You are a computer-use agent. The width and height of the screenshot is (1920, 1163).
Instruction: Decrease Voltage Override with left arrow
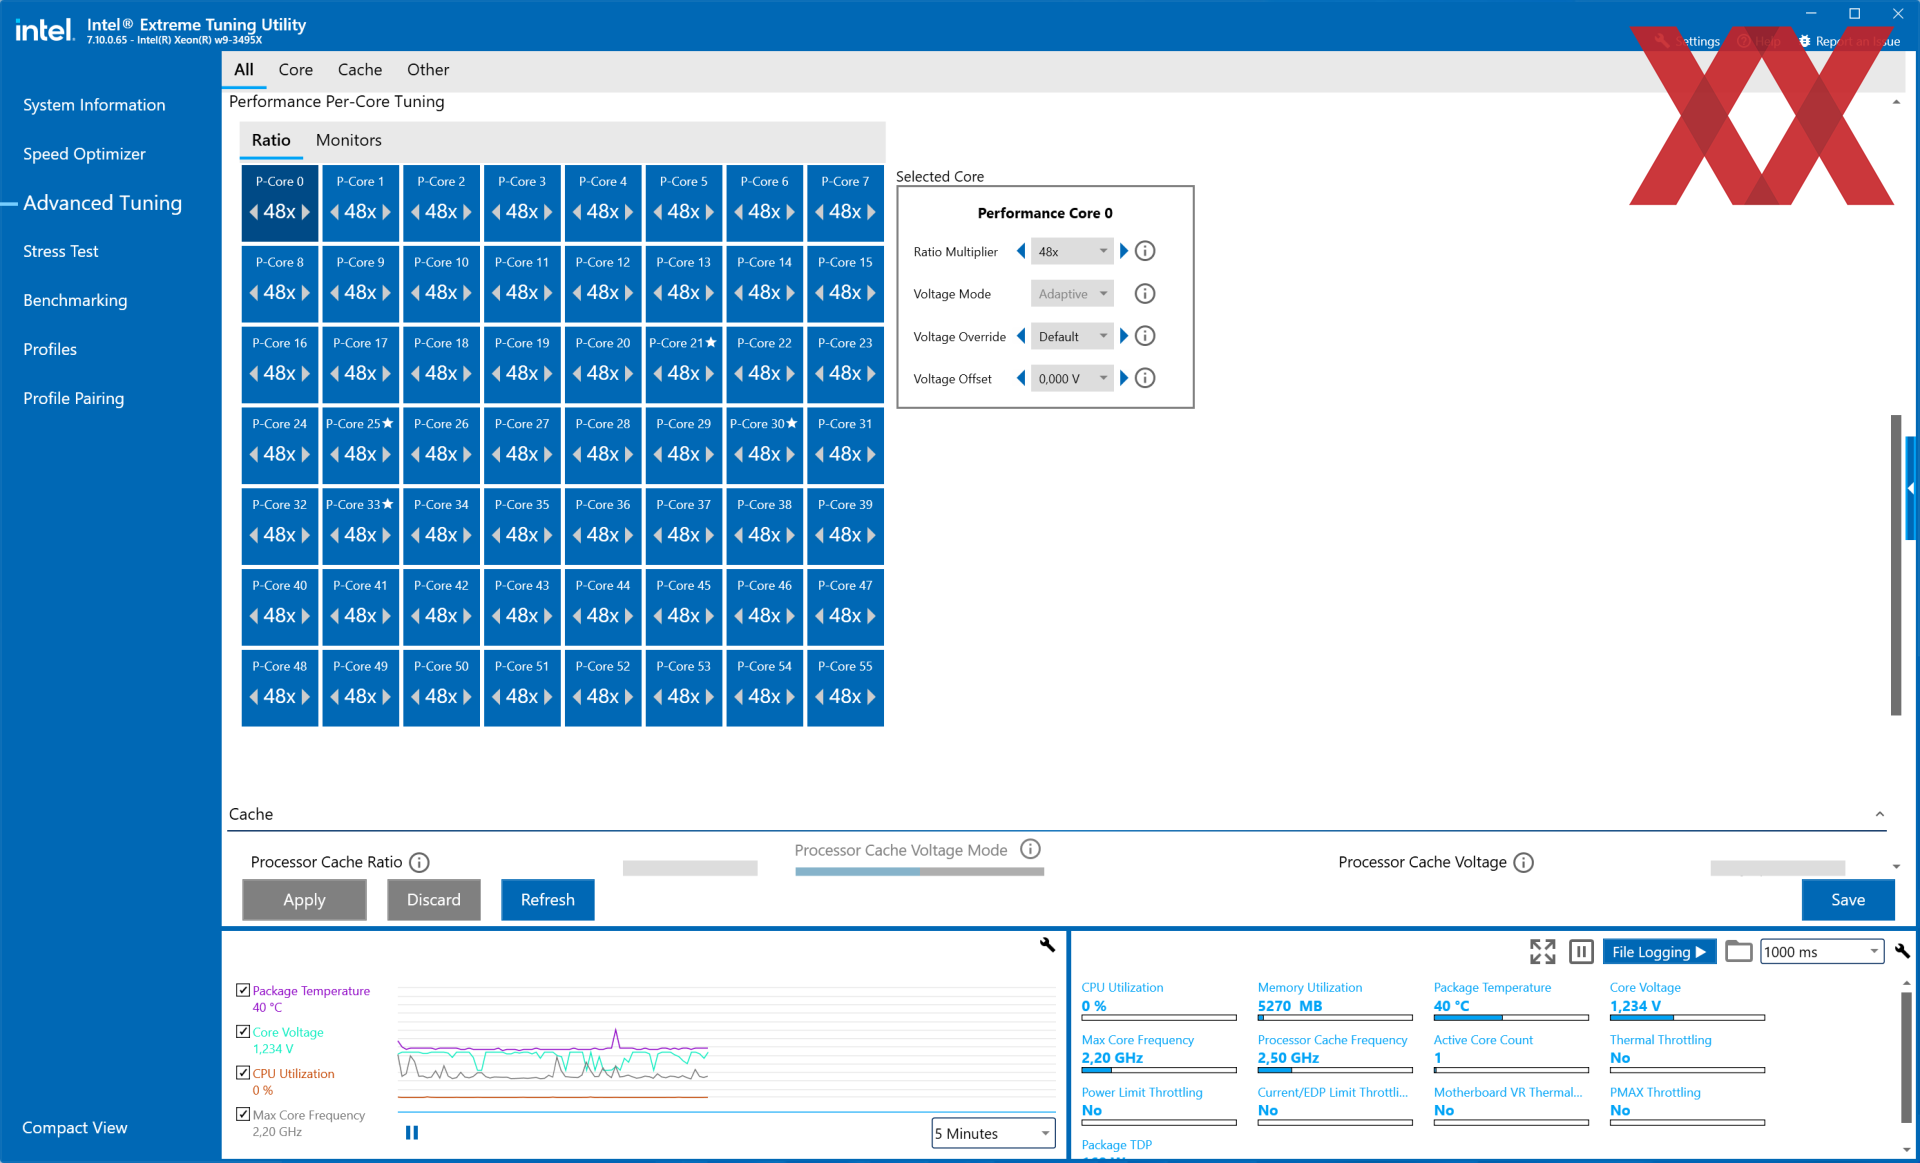point(1021,336)
